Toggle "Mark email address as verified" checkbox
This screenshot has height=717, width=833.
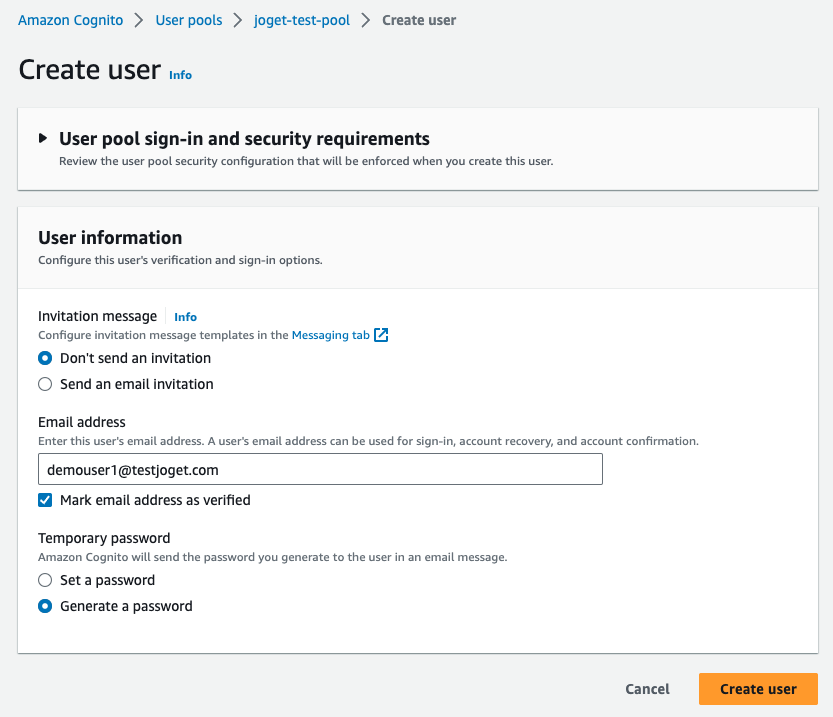(45, 500)
